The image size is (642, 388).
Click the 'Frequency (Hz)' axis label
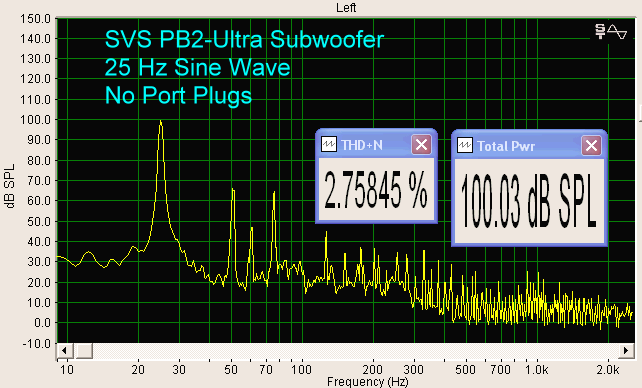pyautogui.click(x=367, y=381)
